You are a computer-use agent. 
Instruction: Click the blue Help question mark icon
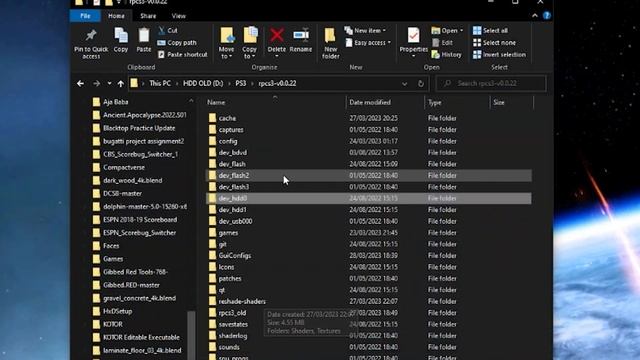click(x=547, y=16)
